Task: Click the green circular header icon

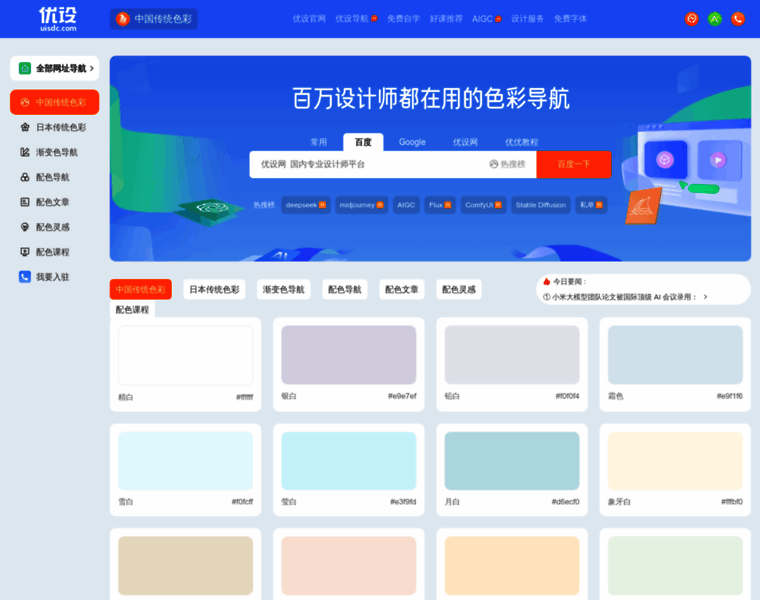Action: 715,19
